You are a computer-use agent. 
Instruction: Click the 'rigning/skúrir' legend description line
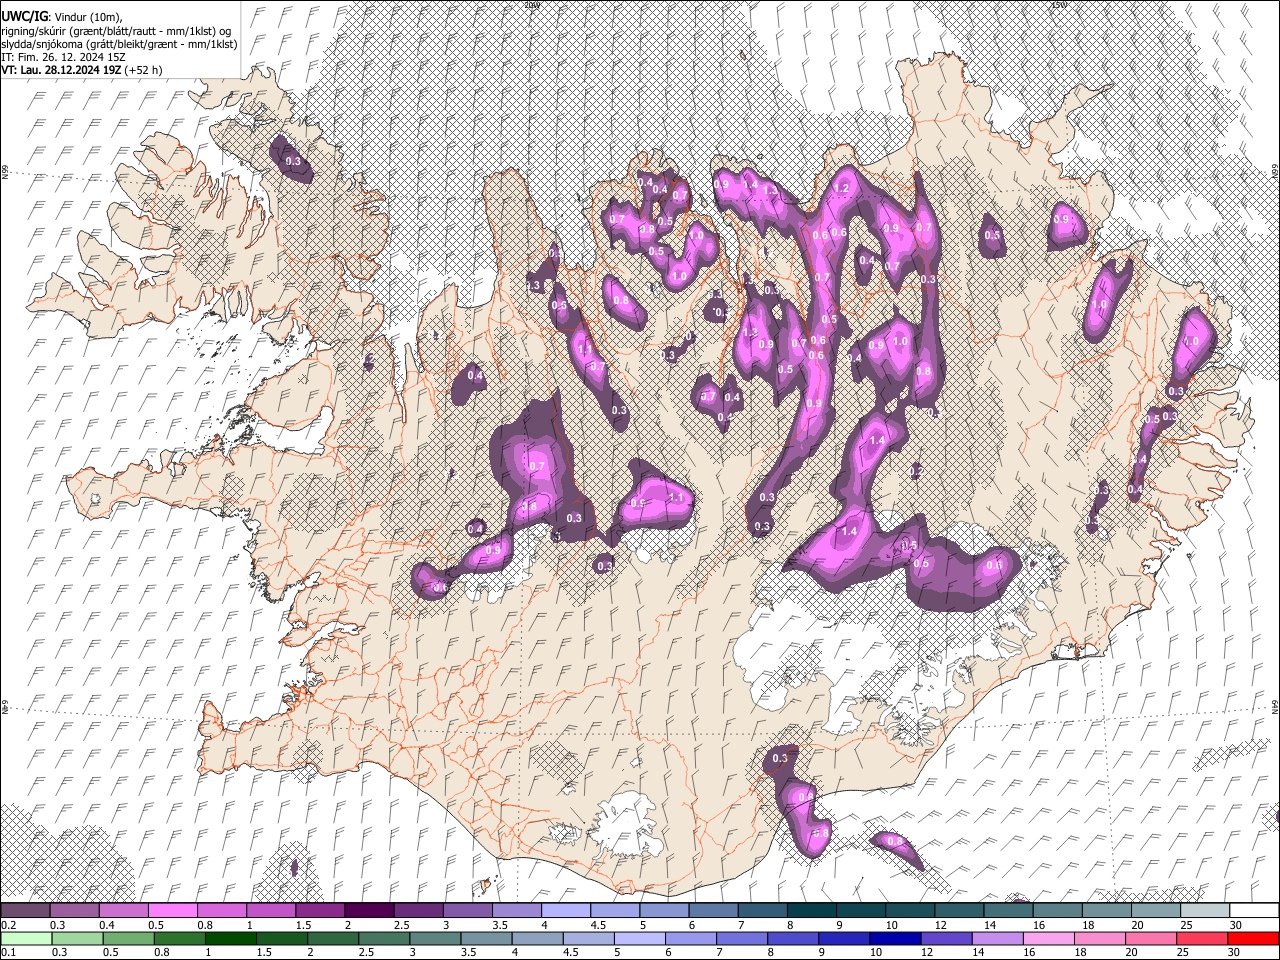[x=117, y=31]
